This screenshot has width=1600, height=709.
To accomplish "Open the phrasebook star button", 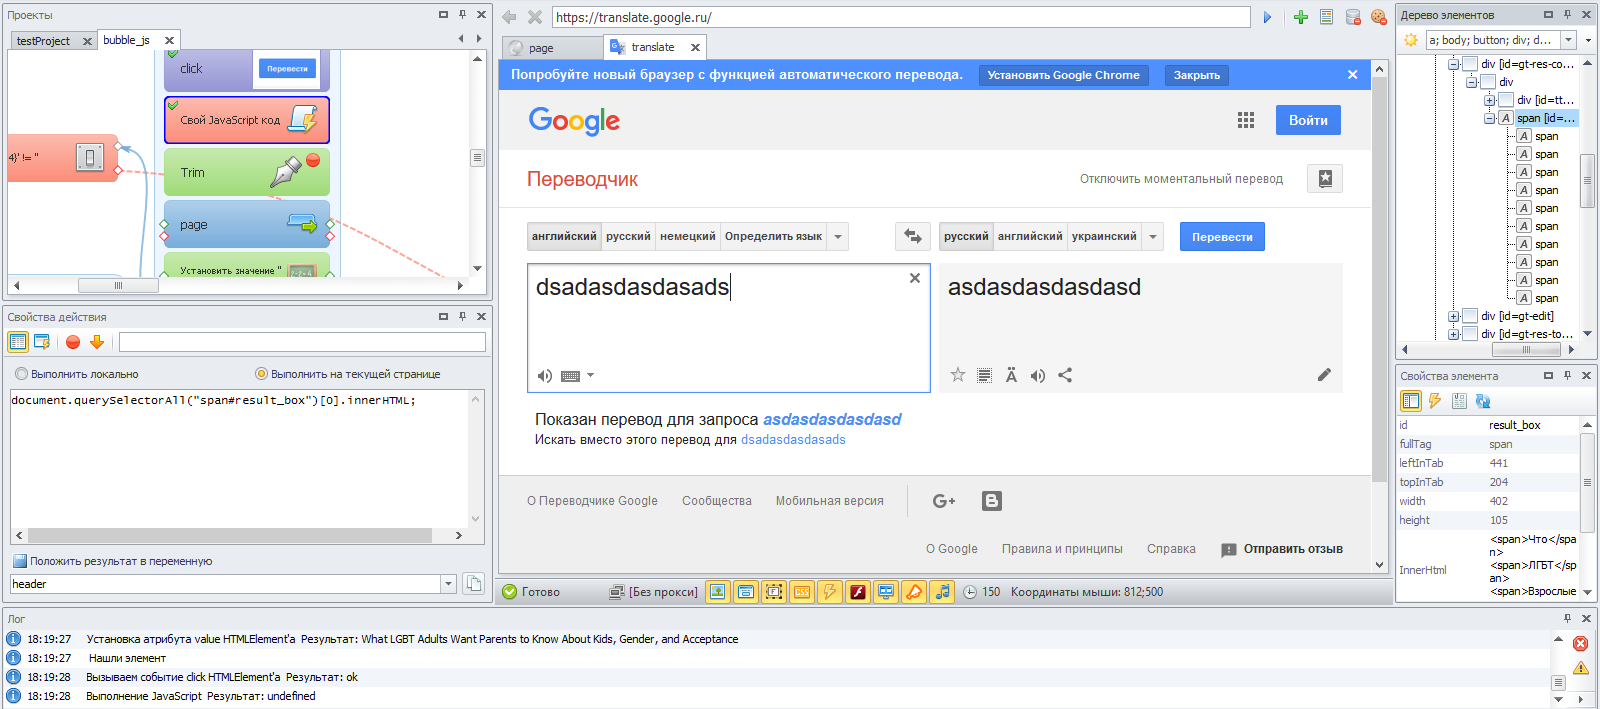I will (1325, 179).
